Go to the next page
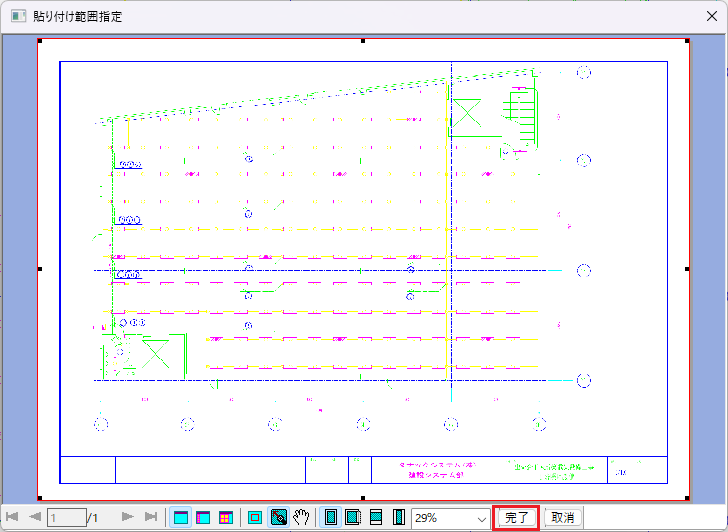Viewport: 728px width, 532px height. pos(127,517)
